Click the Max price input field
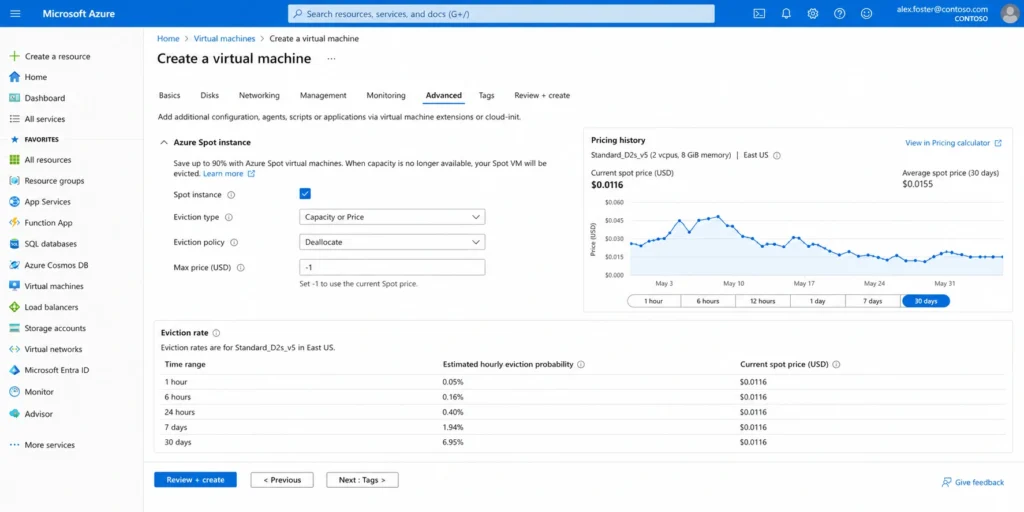The width and height of the screenshot is (1024, 512). 392,268
